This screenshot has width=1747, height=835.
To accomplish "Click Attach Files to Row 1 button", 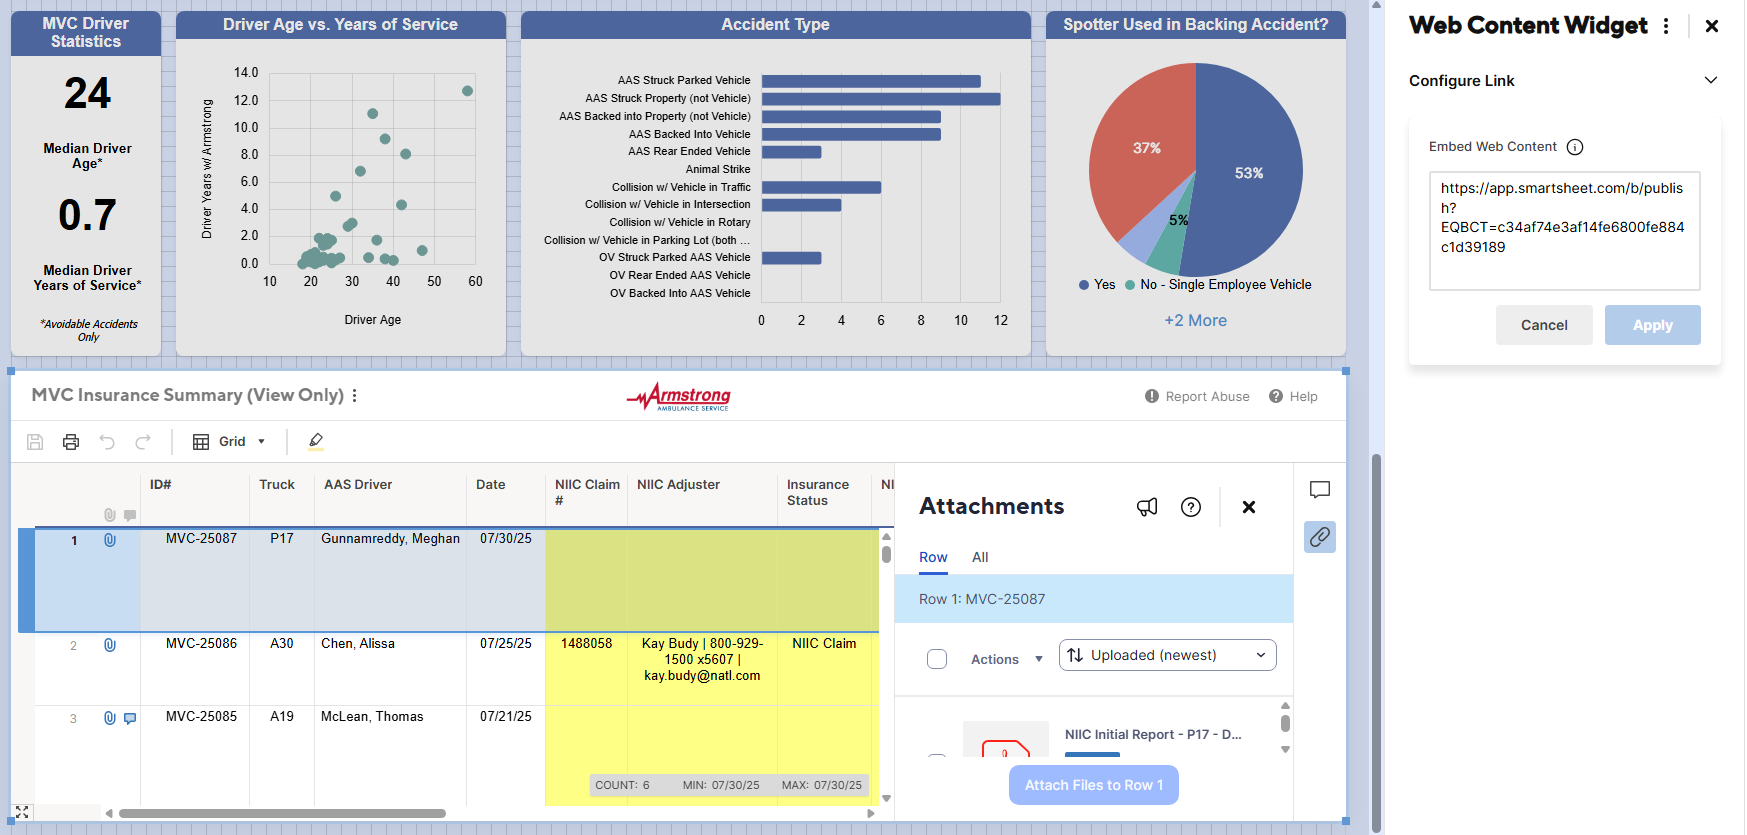I will point(1094,786).
